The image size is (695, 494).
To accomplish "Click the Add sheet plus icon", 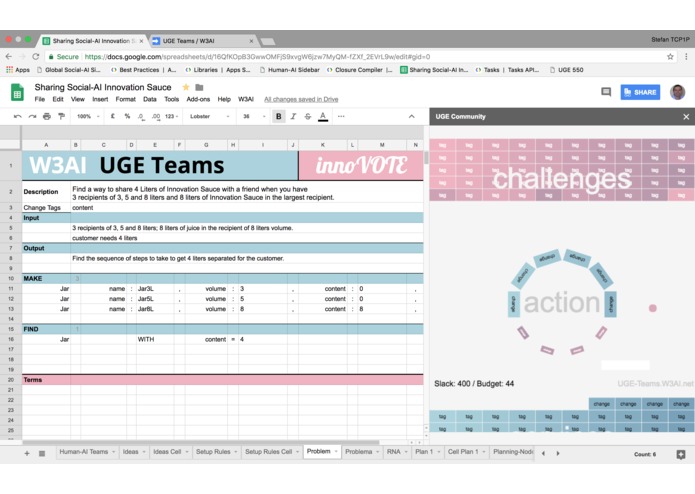I will tap(27, 453).
